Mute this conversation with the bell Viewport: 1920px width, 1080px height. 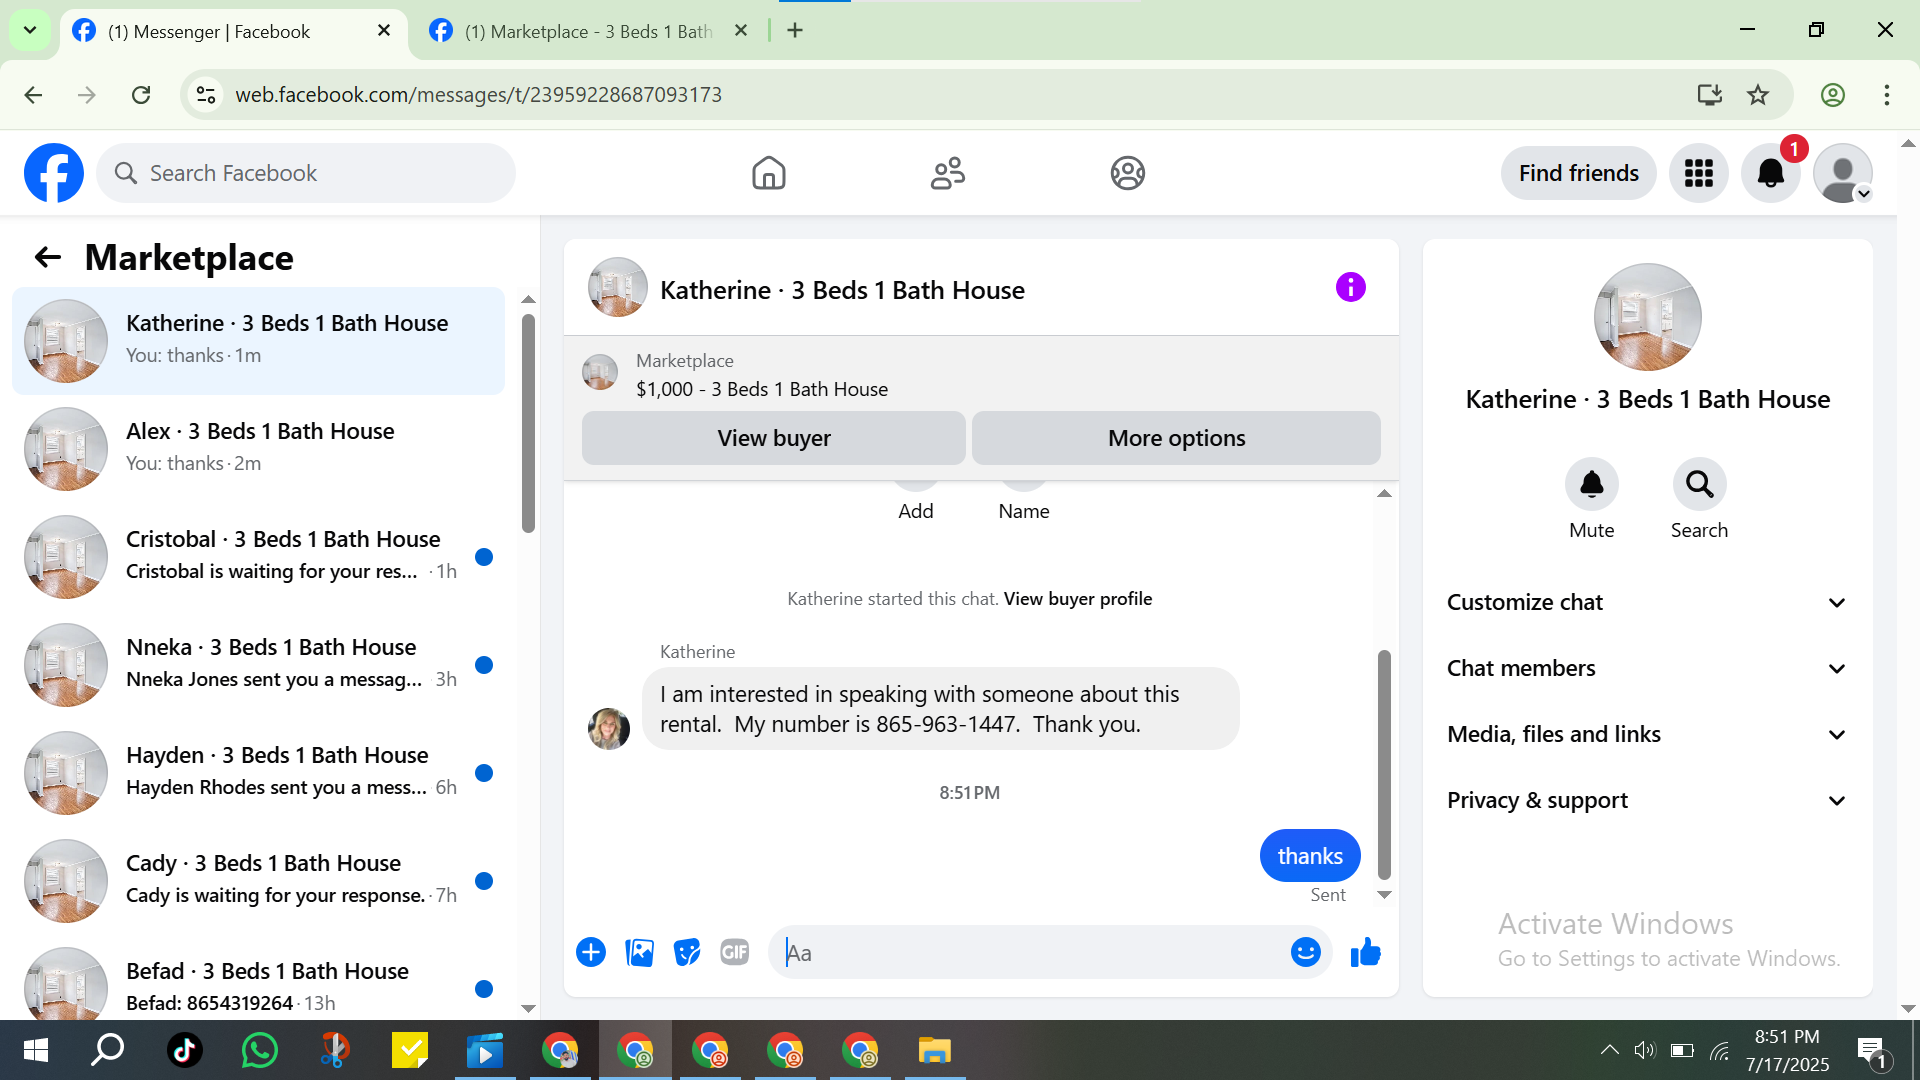coord(1591,485)
